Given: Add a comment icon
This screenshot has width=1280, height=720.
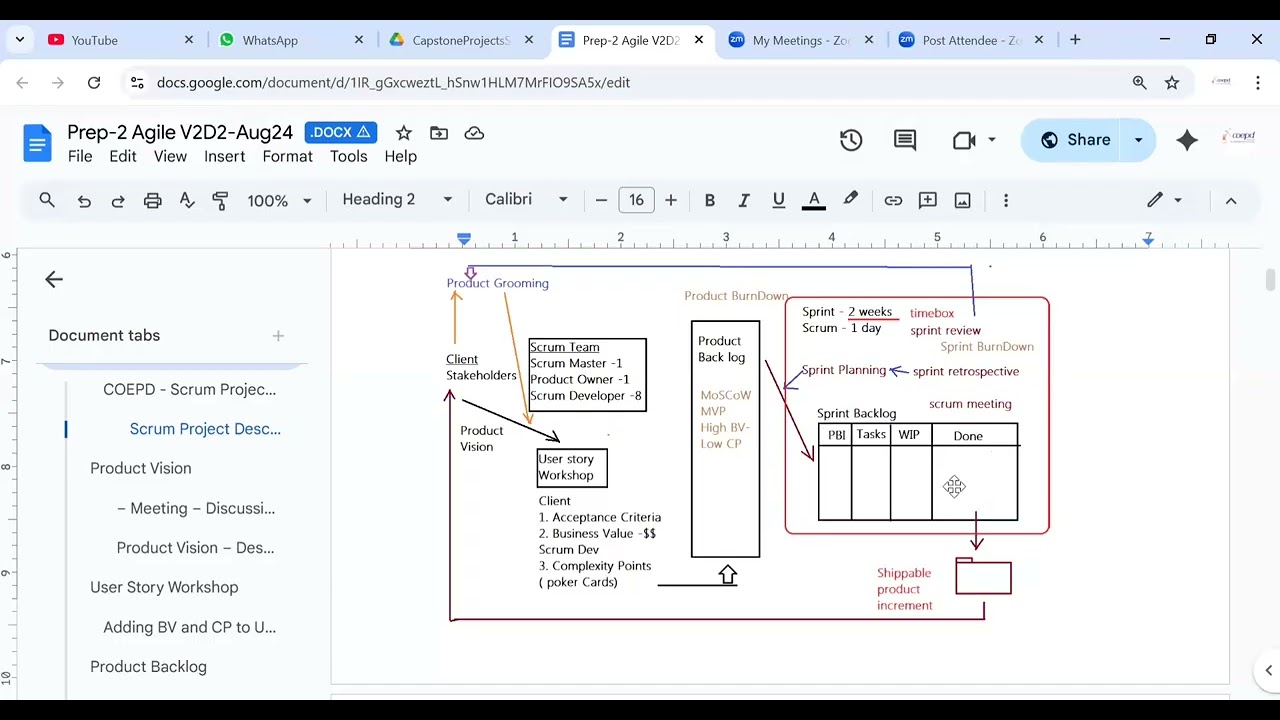Looking at the screenshot, I should click(x=928, y=201).
